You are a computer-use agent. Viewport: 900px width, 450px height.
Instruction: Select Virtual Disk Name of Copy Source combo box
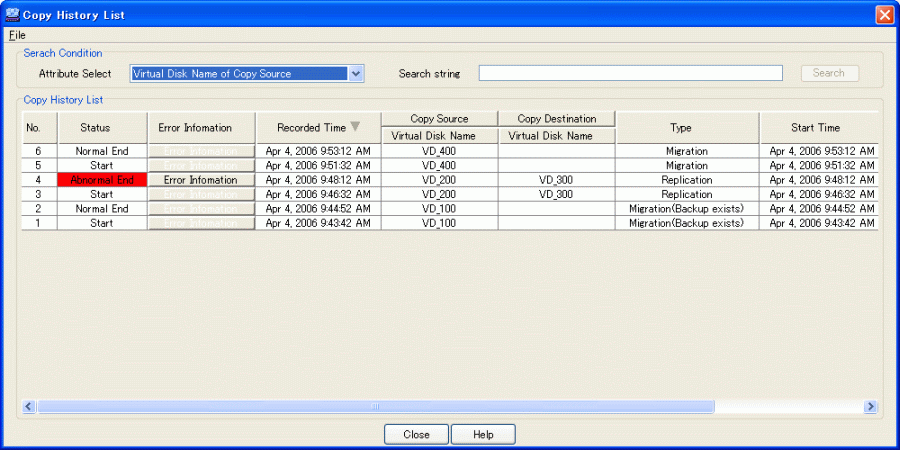tap(239, 73)
